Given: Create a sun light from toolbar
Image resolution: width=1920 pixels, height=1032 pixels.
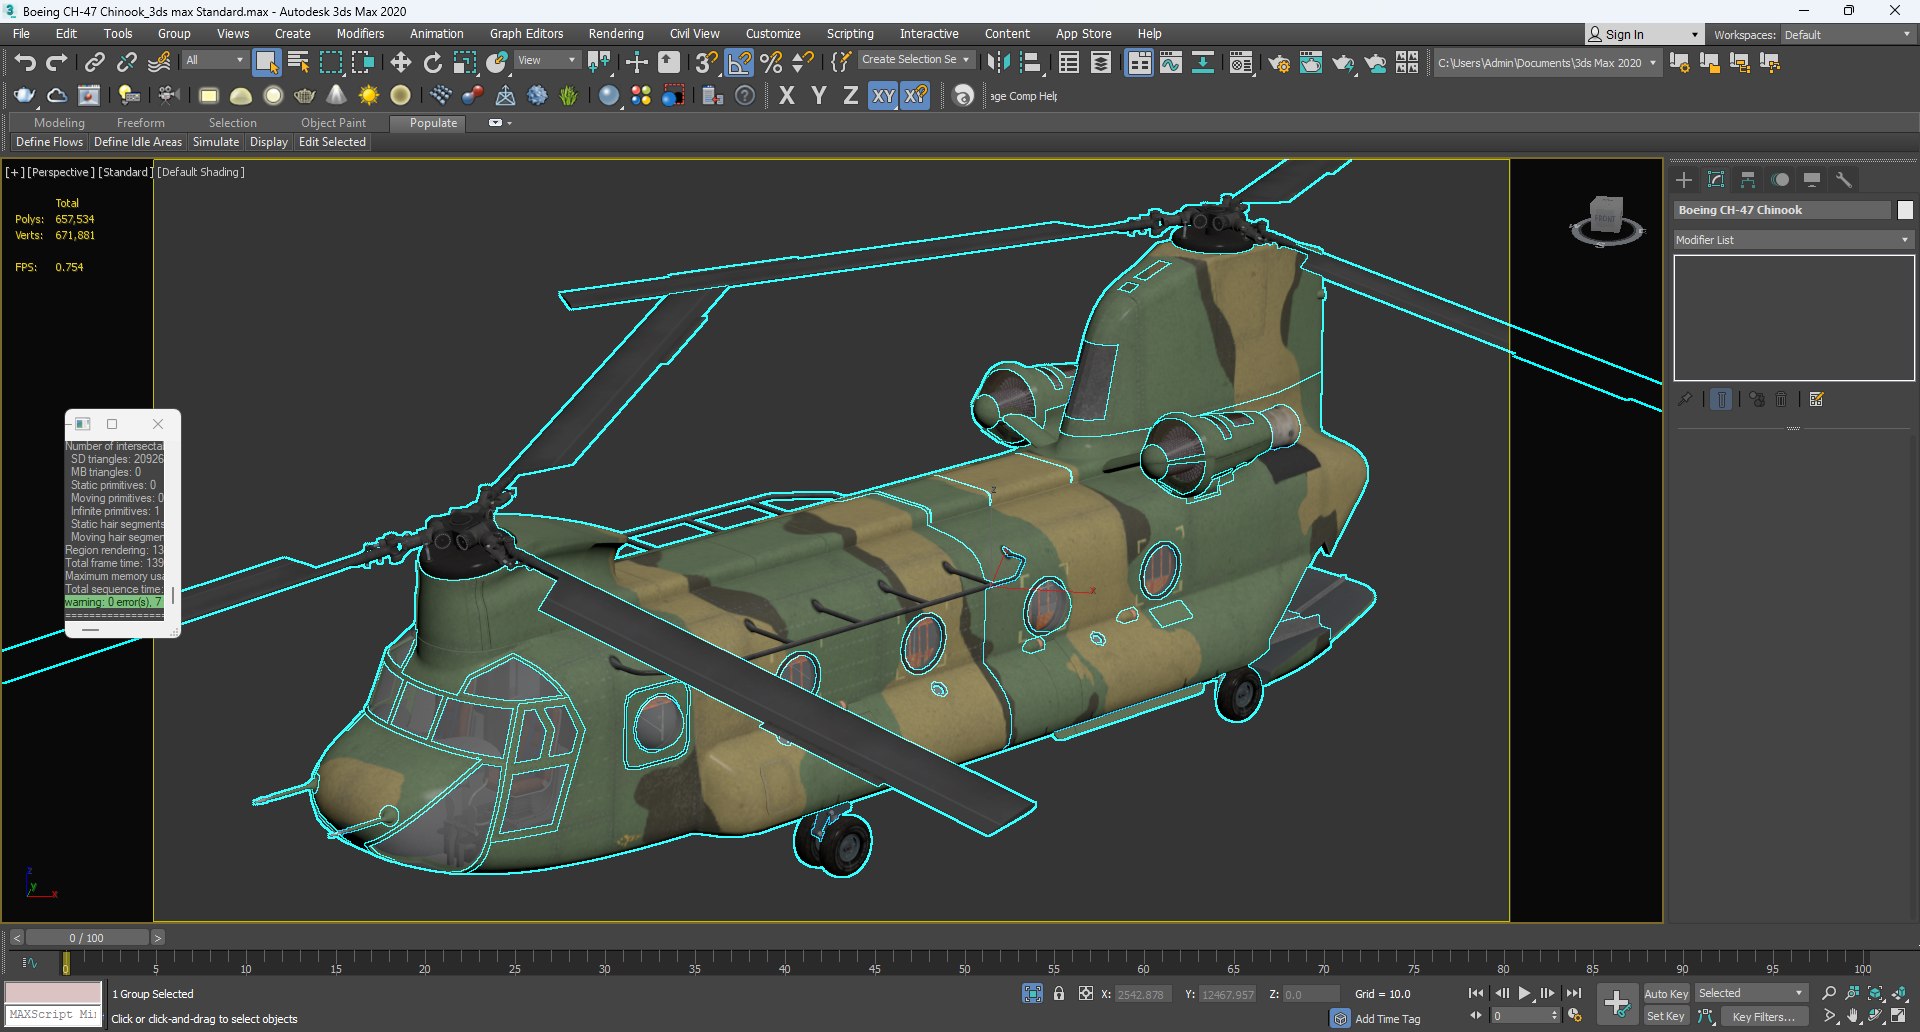Looking at the screenshot, I should pyautogui.click(x=368, y=96).
